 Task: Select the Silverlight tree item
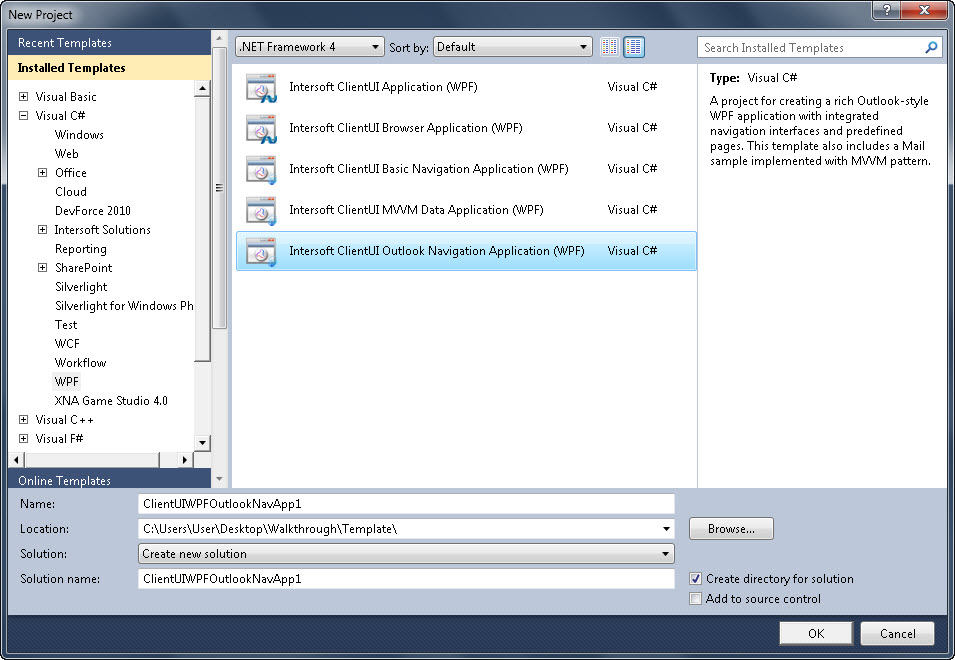81,287
